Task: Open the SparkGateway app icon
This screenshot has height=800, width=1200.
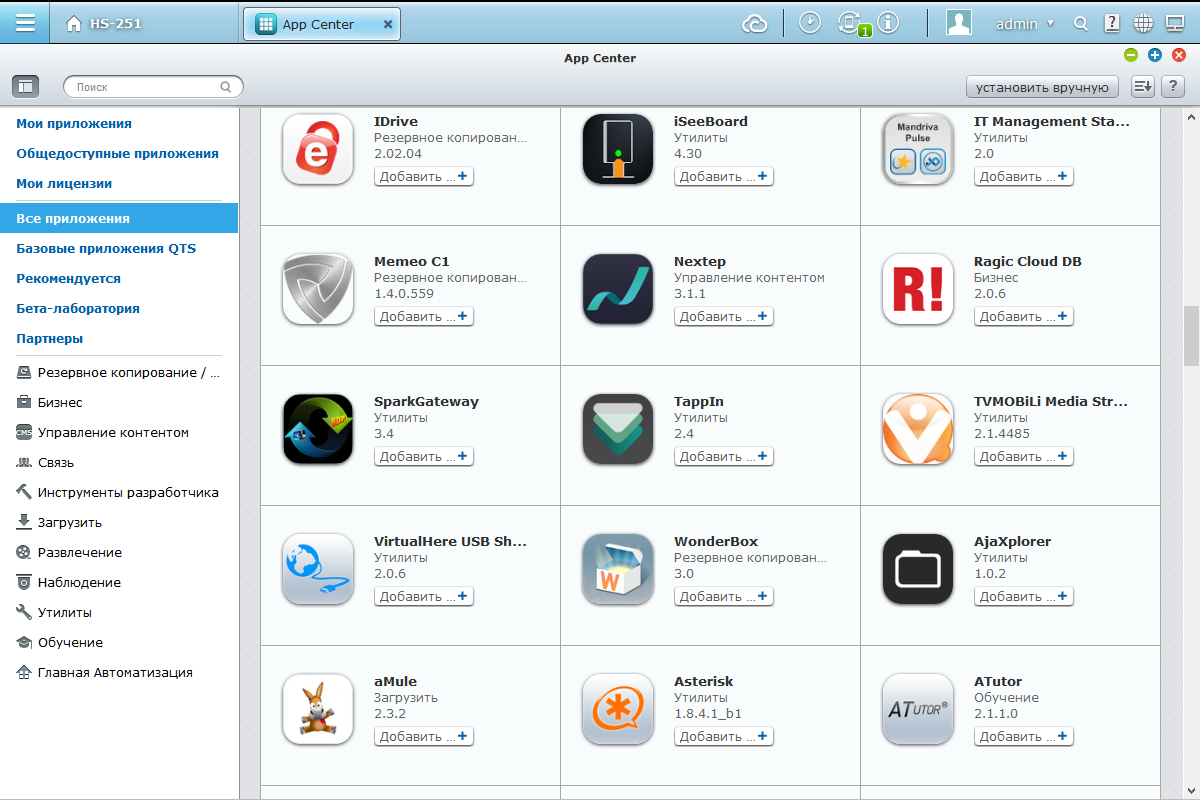Action: (x=318, y=429)
